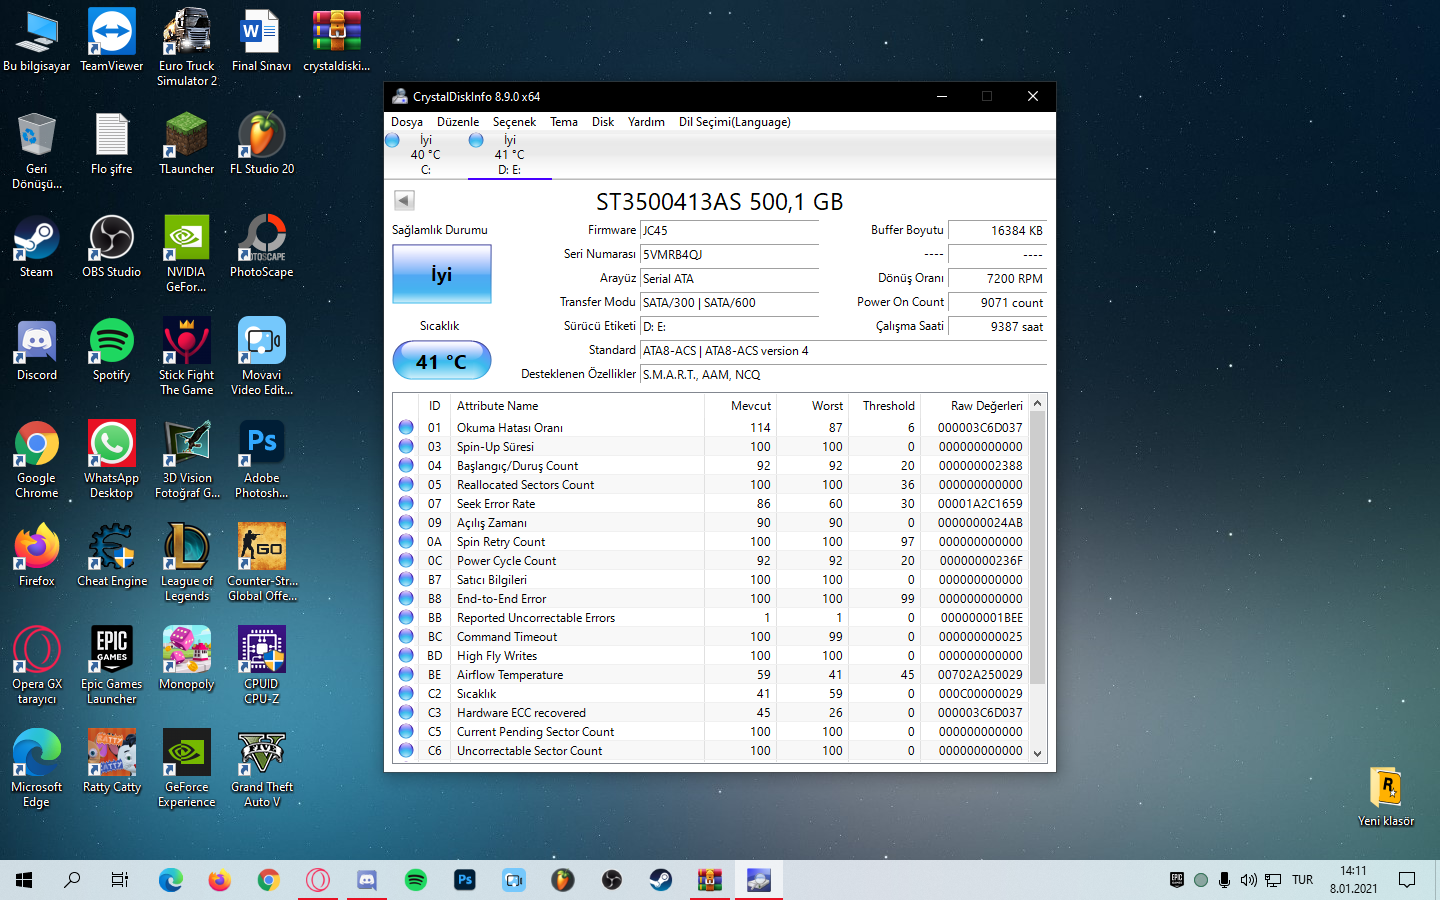The width and height of the screenshot is (1440, 900).
Task: Open the Yardım menu
Action: (x=646, y=122)
